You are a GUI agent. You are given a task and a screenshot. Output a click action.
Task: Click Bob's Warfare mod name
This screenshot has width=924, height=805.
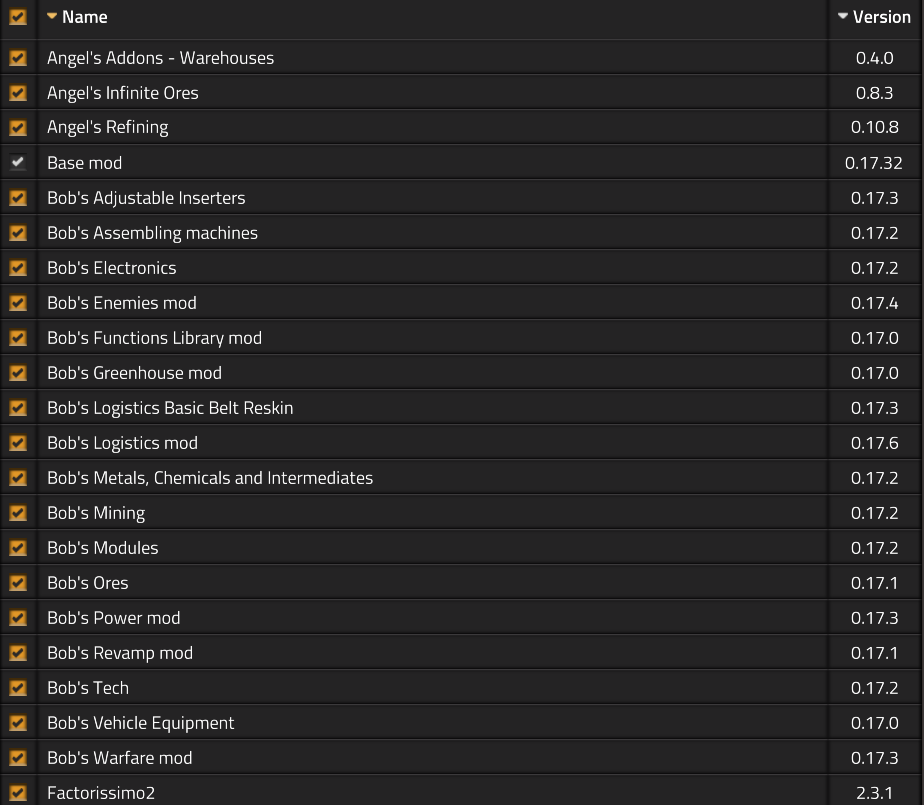point(120,758)
